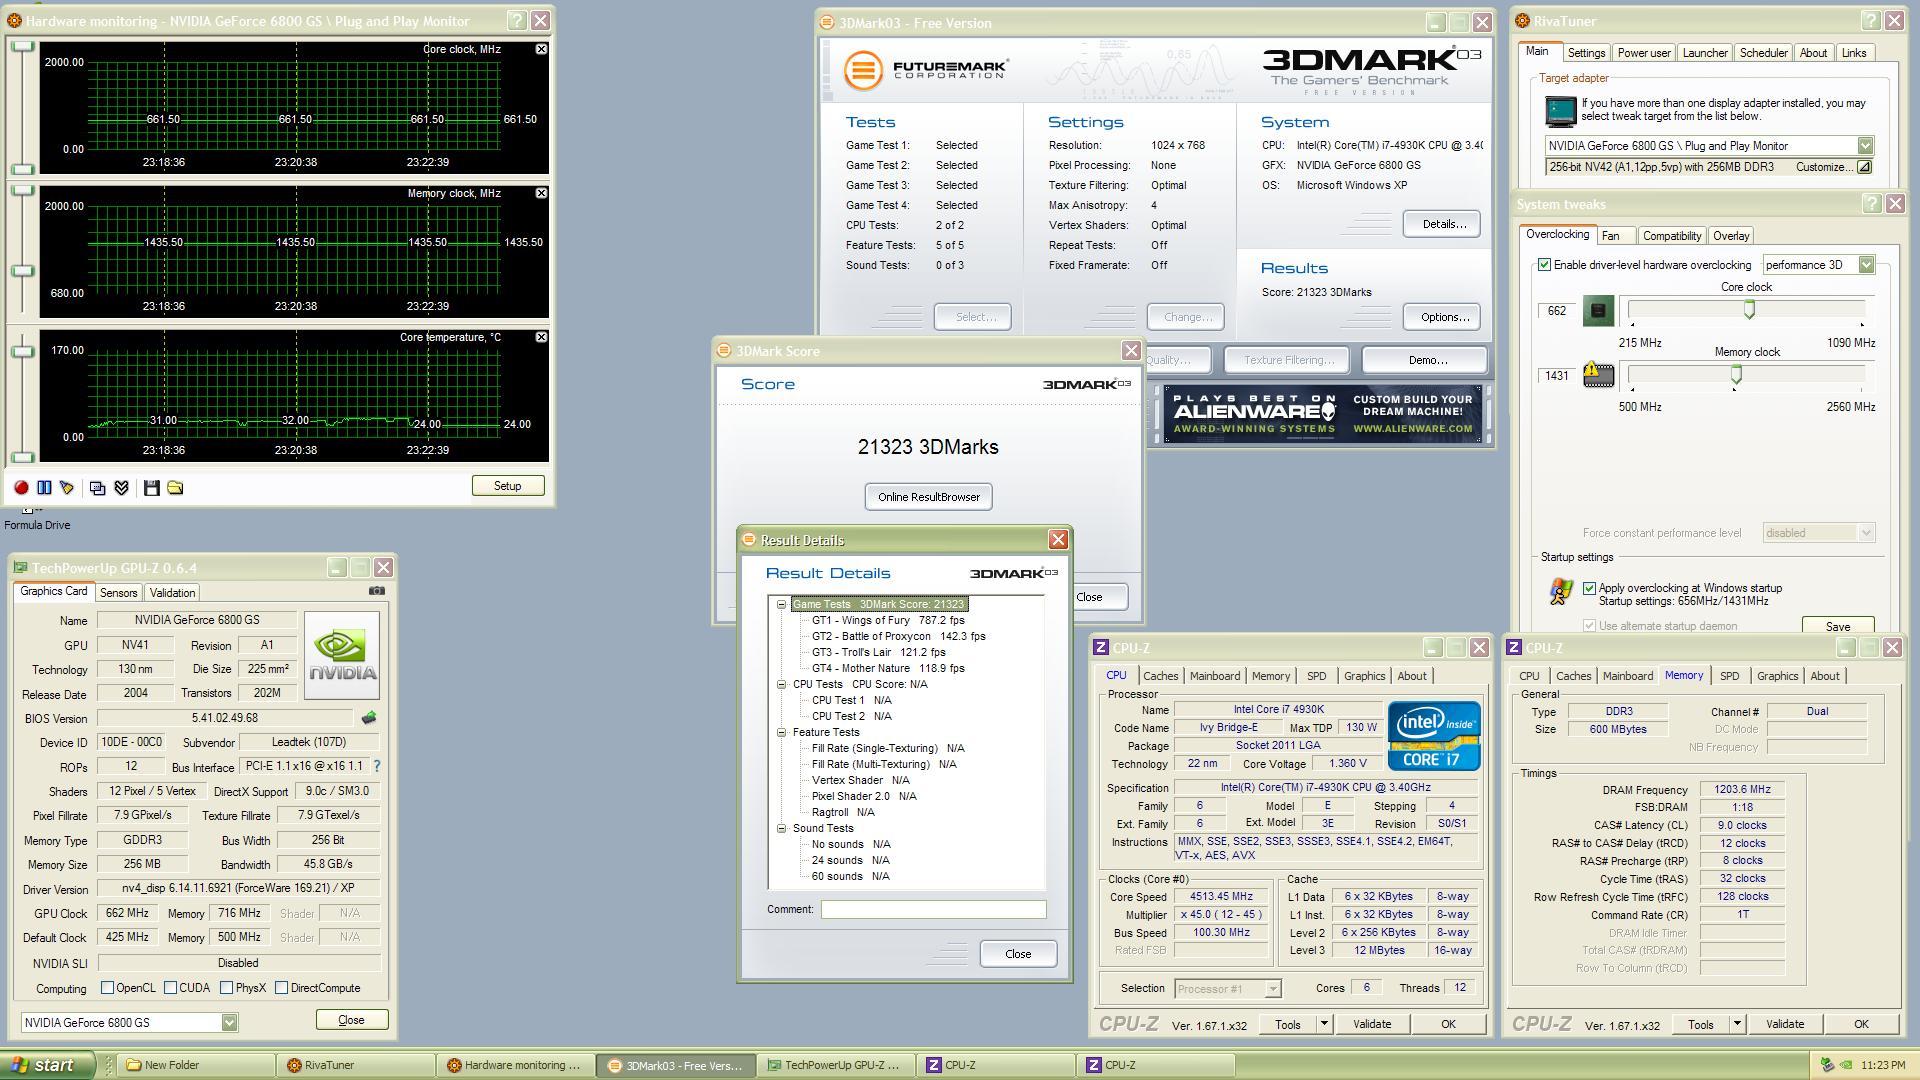The image size is (1920, 1080).
Task: Click Setup button in Hardware monitoring
Action: 508,486
